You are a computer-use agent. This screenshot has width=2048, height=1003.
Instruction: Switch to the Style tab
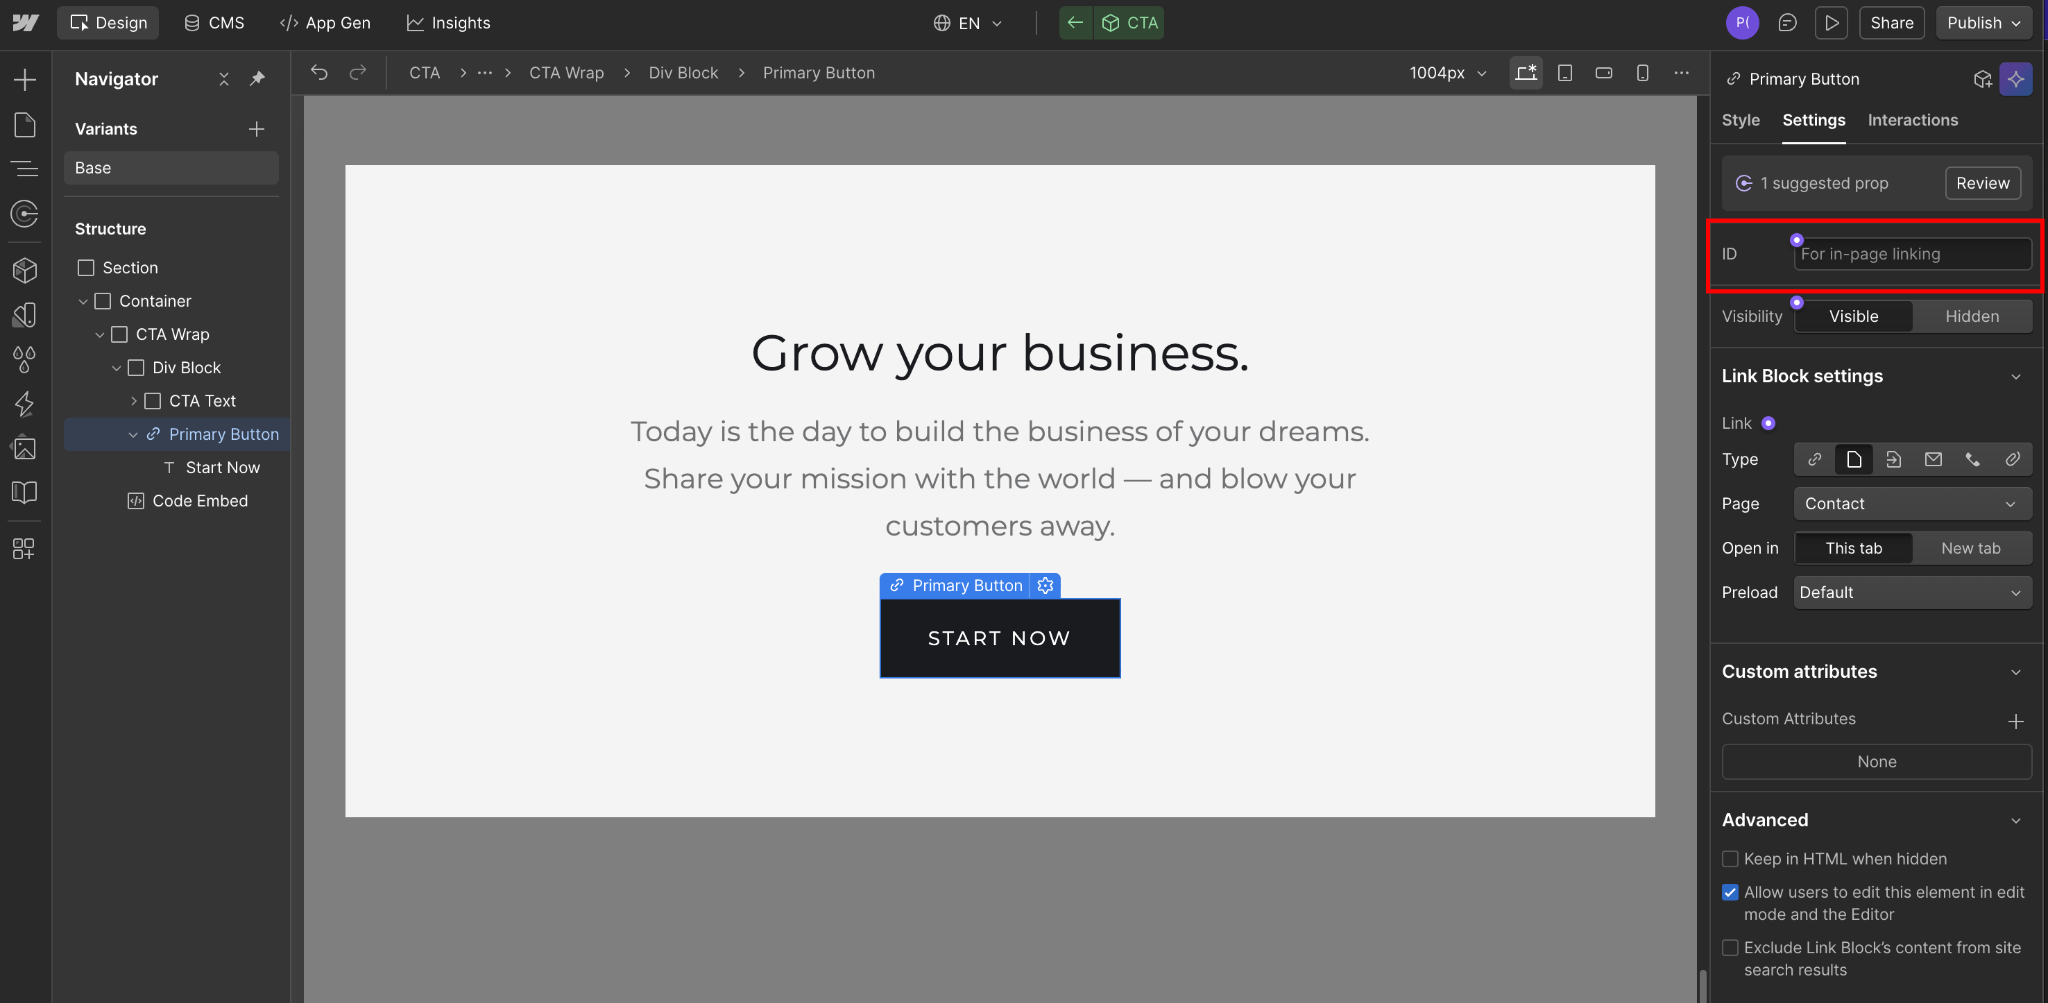tap(1740, 120)
